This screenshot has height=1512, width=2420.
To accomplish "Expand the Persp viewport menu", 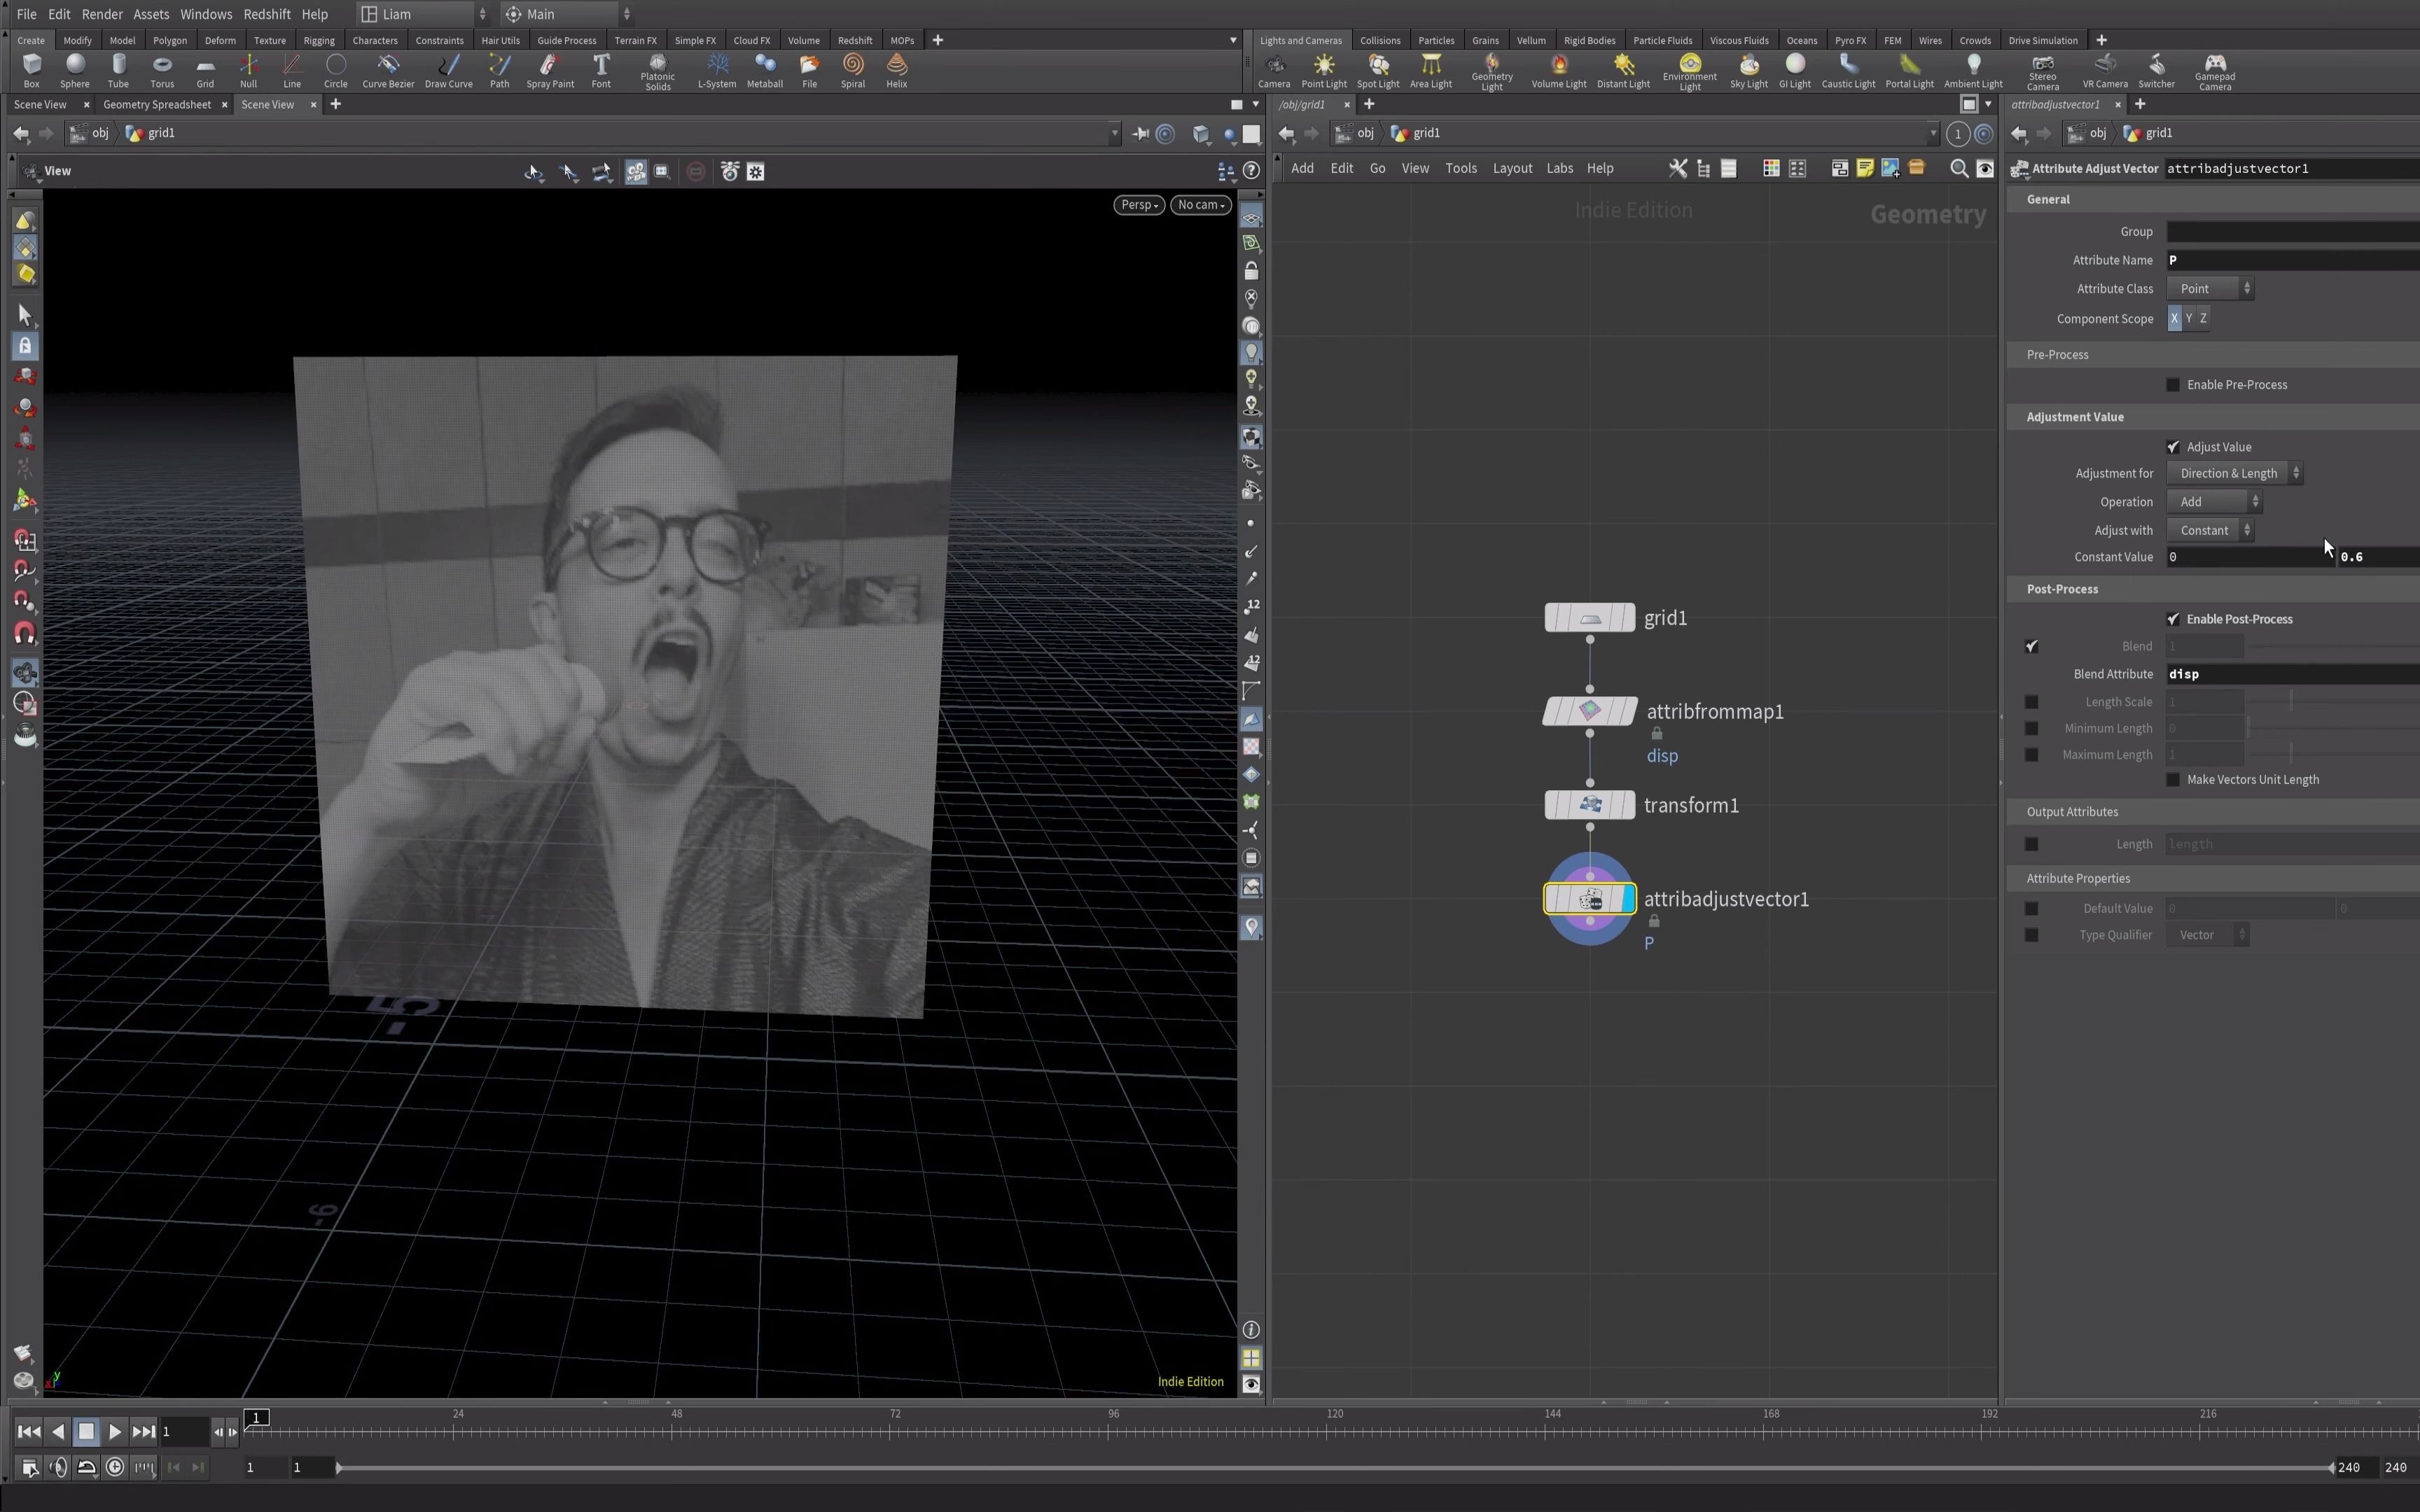I will point(1138,205).
